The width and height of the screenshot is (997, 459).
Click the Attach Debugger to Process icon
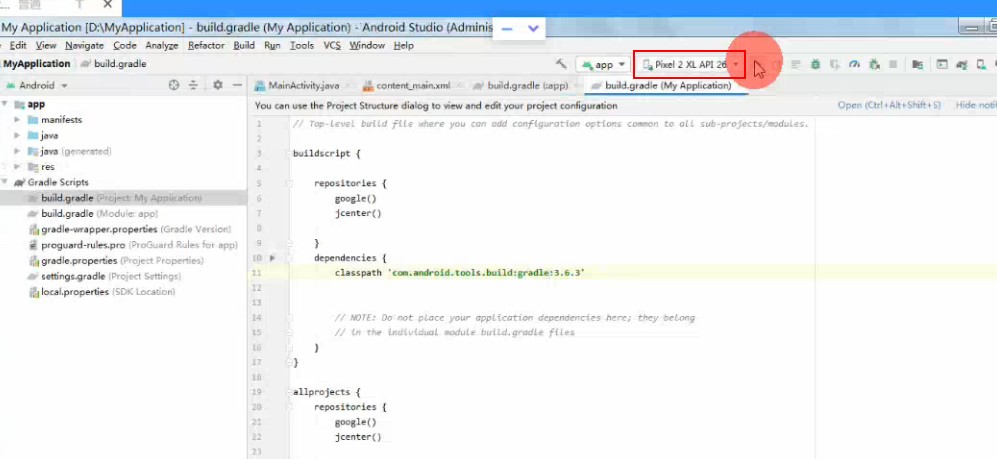coord(874,64)
